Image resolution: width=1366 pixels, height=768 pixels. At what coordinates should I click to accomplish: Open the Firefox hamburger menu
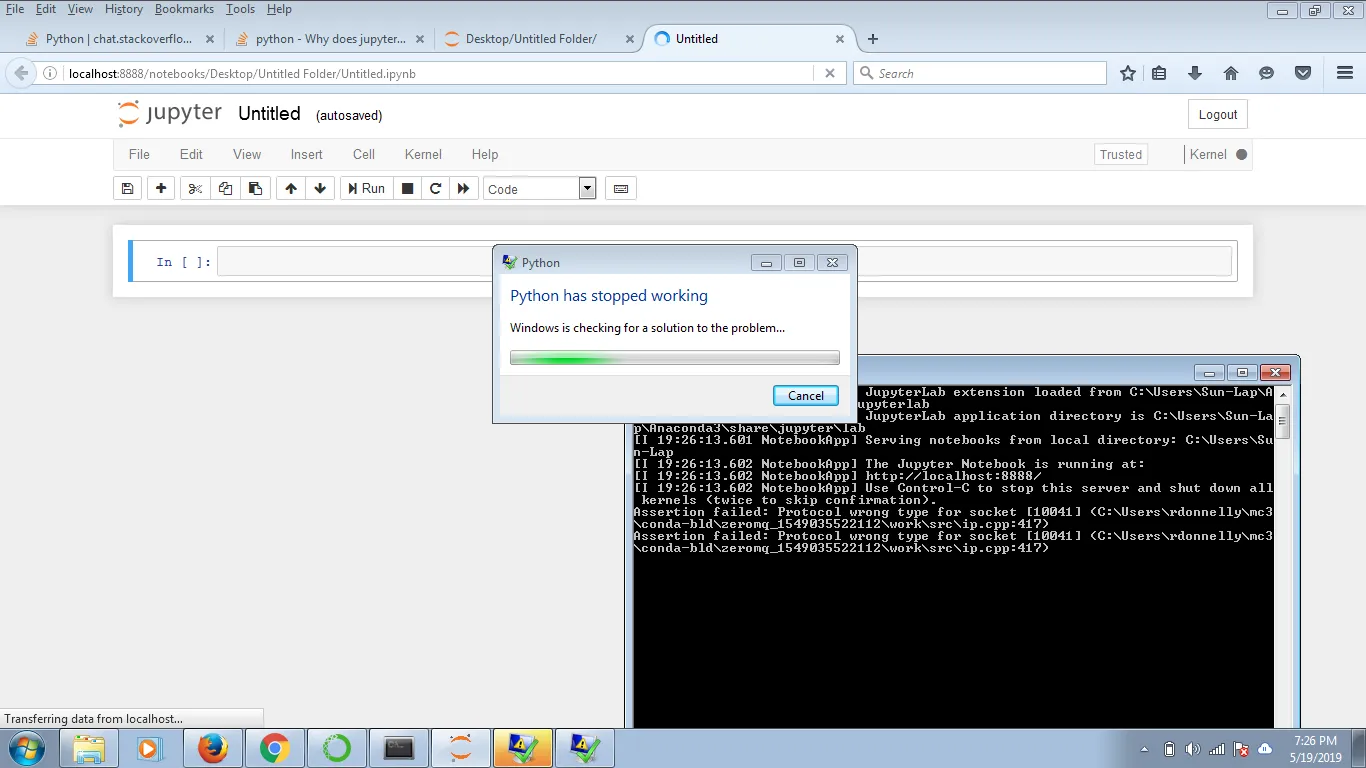coord(1345,73)
